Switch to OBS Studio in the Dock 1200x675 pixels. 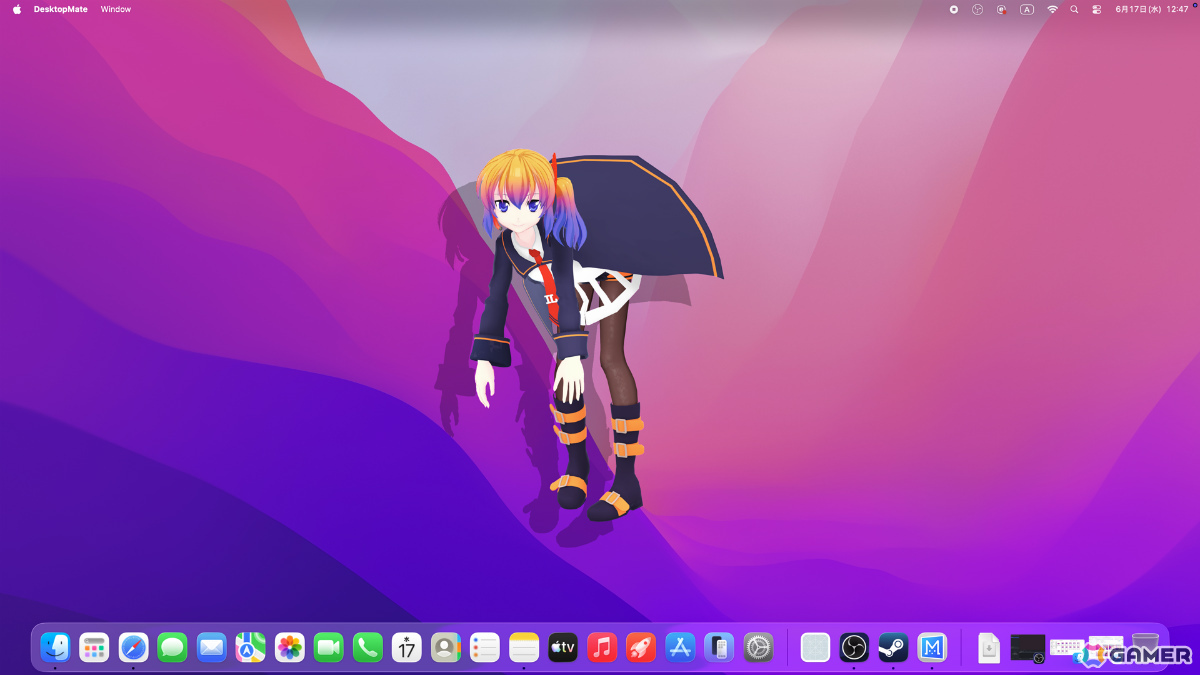(854, 648)
